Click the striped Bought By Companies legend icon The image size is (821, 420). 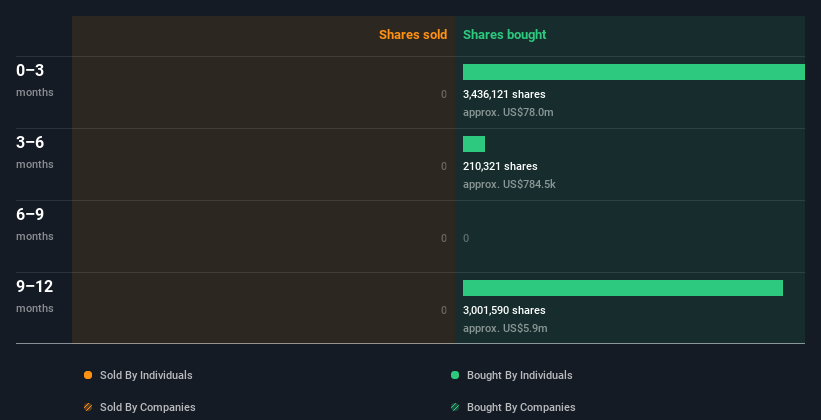click(x=455, y=407)
